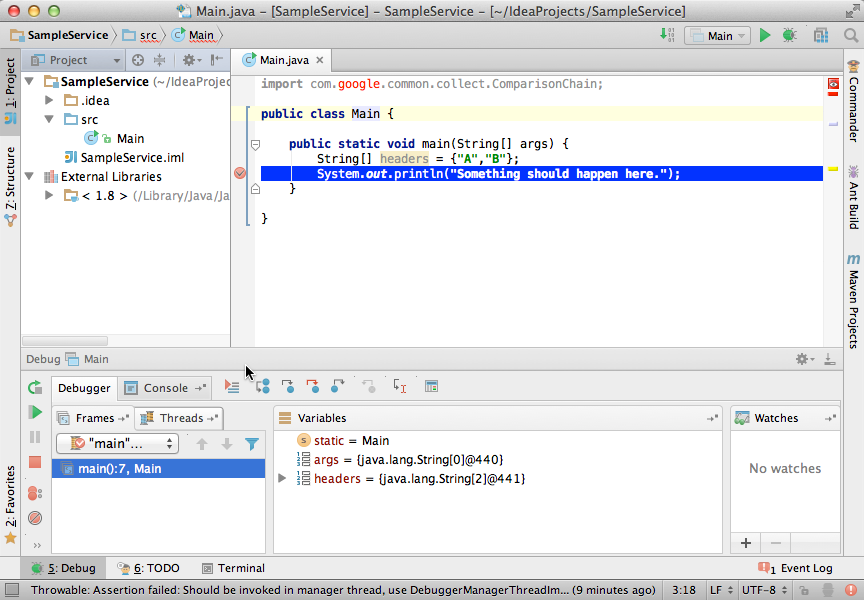The width and height of the screenshot is (864, 600).
Task: Stop the debug session
Action: (35, 462)
